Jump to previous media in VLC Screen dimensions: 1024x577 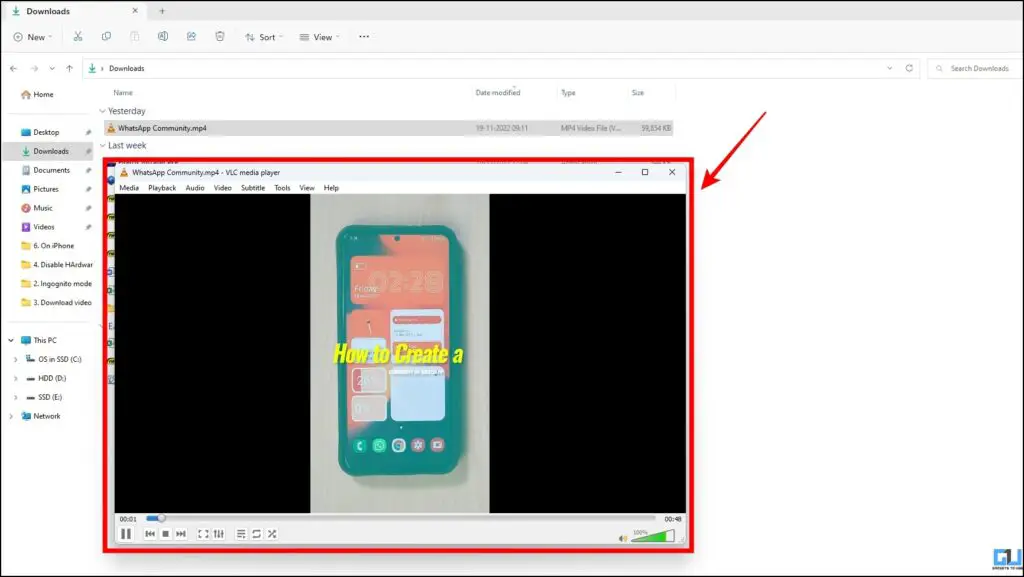(150, 534)
